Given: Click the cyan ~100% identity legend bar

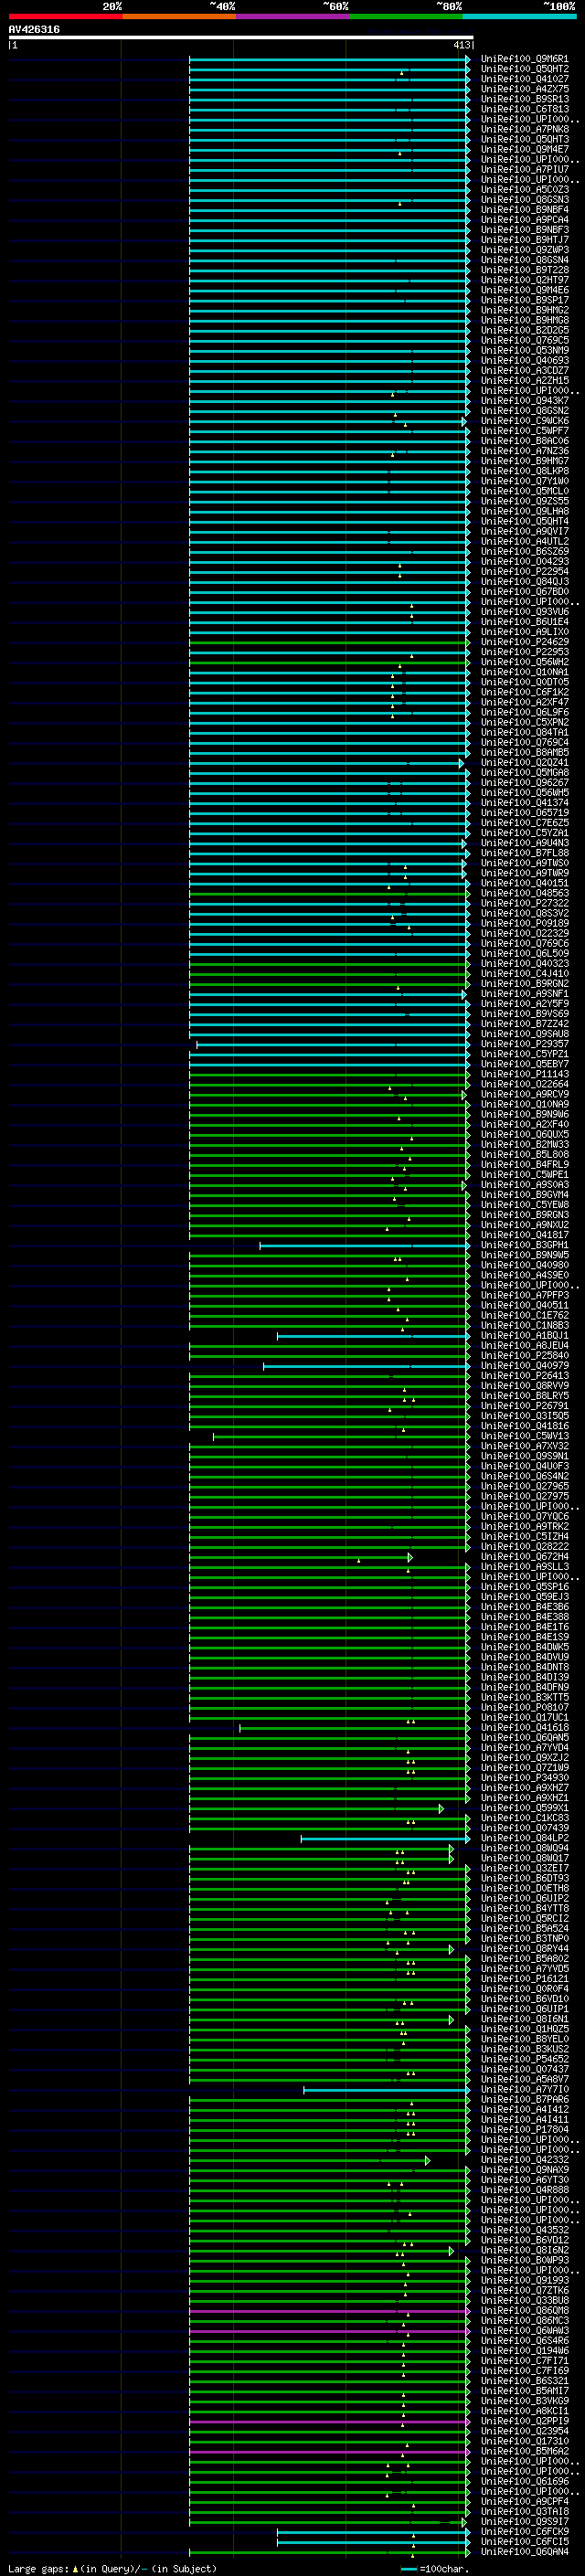Looking at the screenshot, I should click(519, 16).
